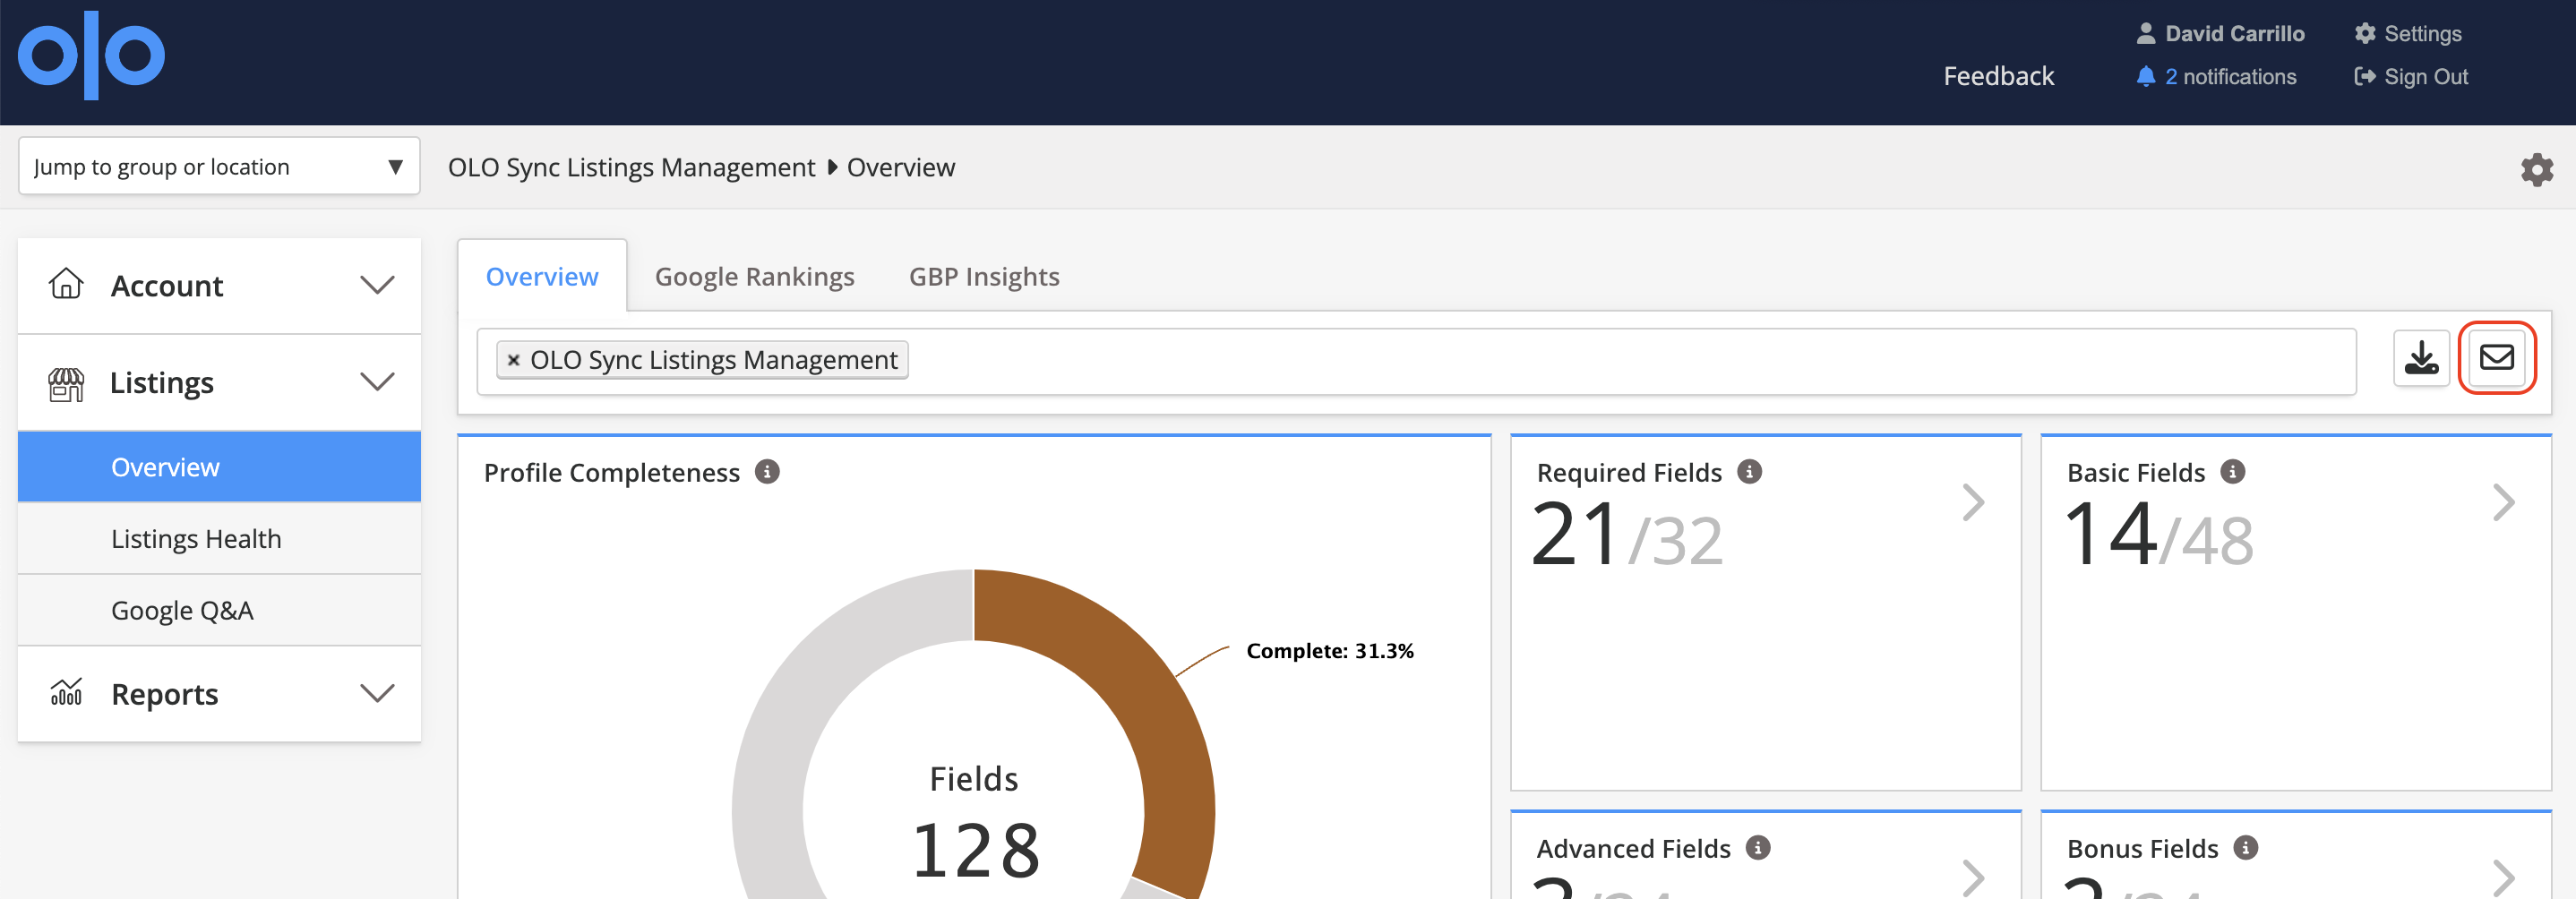Switch to the Overview tab
Viewport: 2576px width, 899px height.
(542, 276)
